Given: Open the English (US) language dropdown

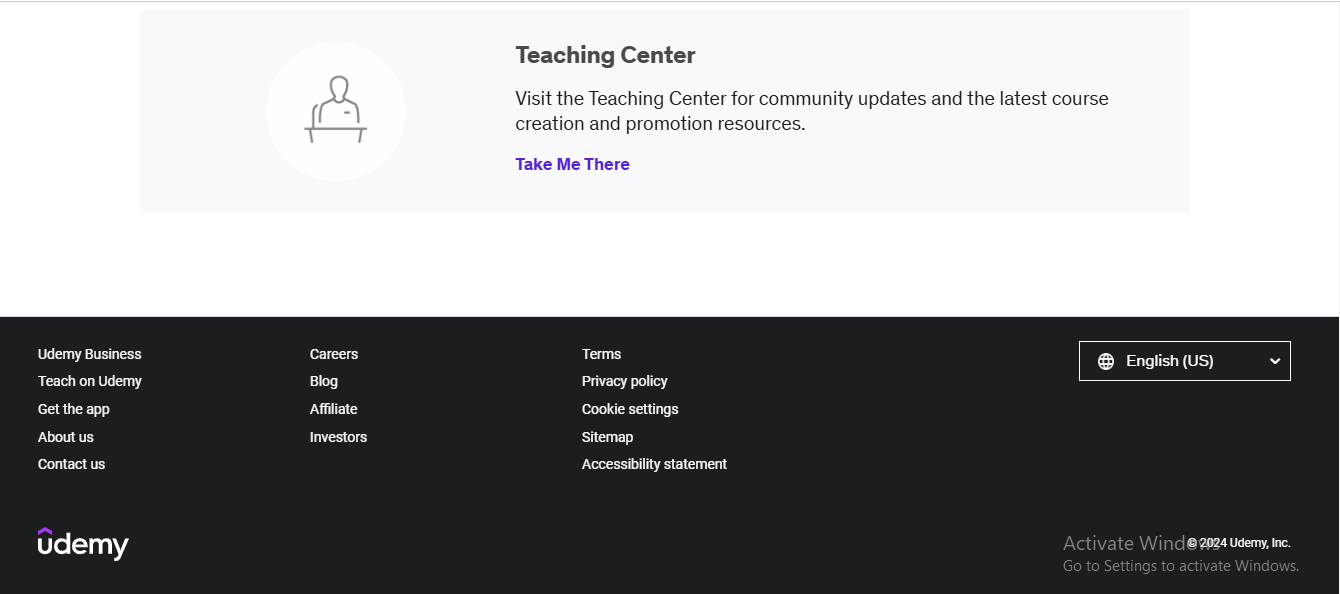Looking at the screenshot, I should (1184, 360).
